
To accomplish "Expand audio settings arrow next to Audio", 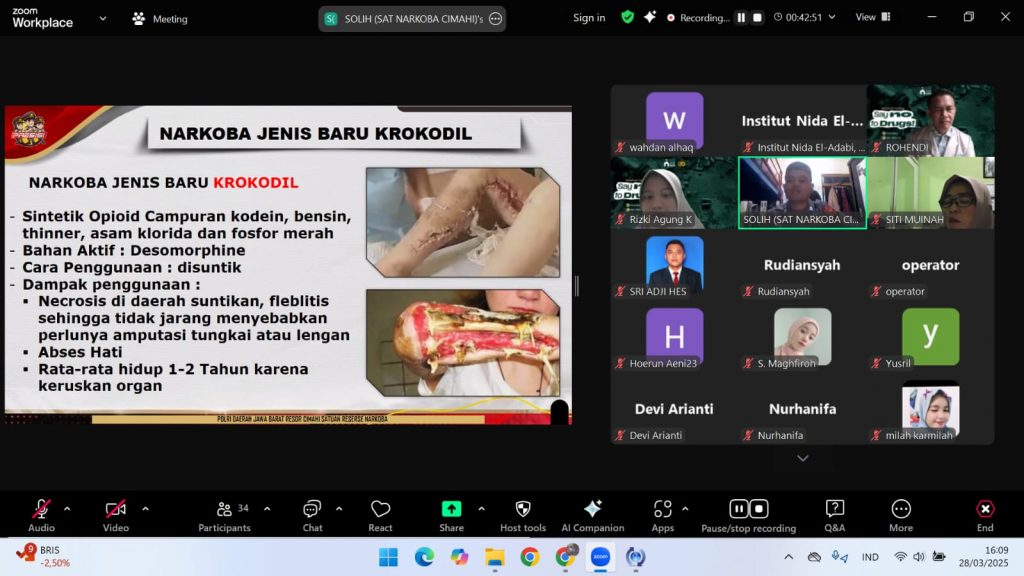I will tap(67, 508).
